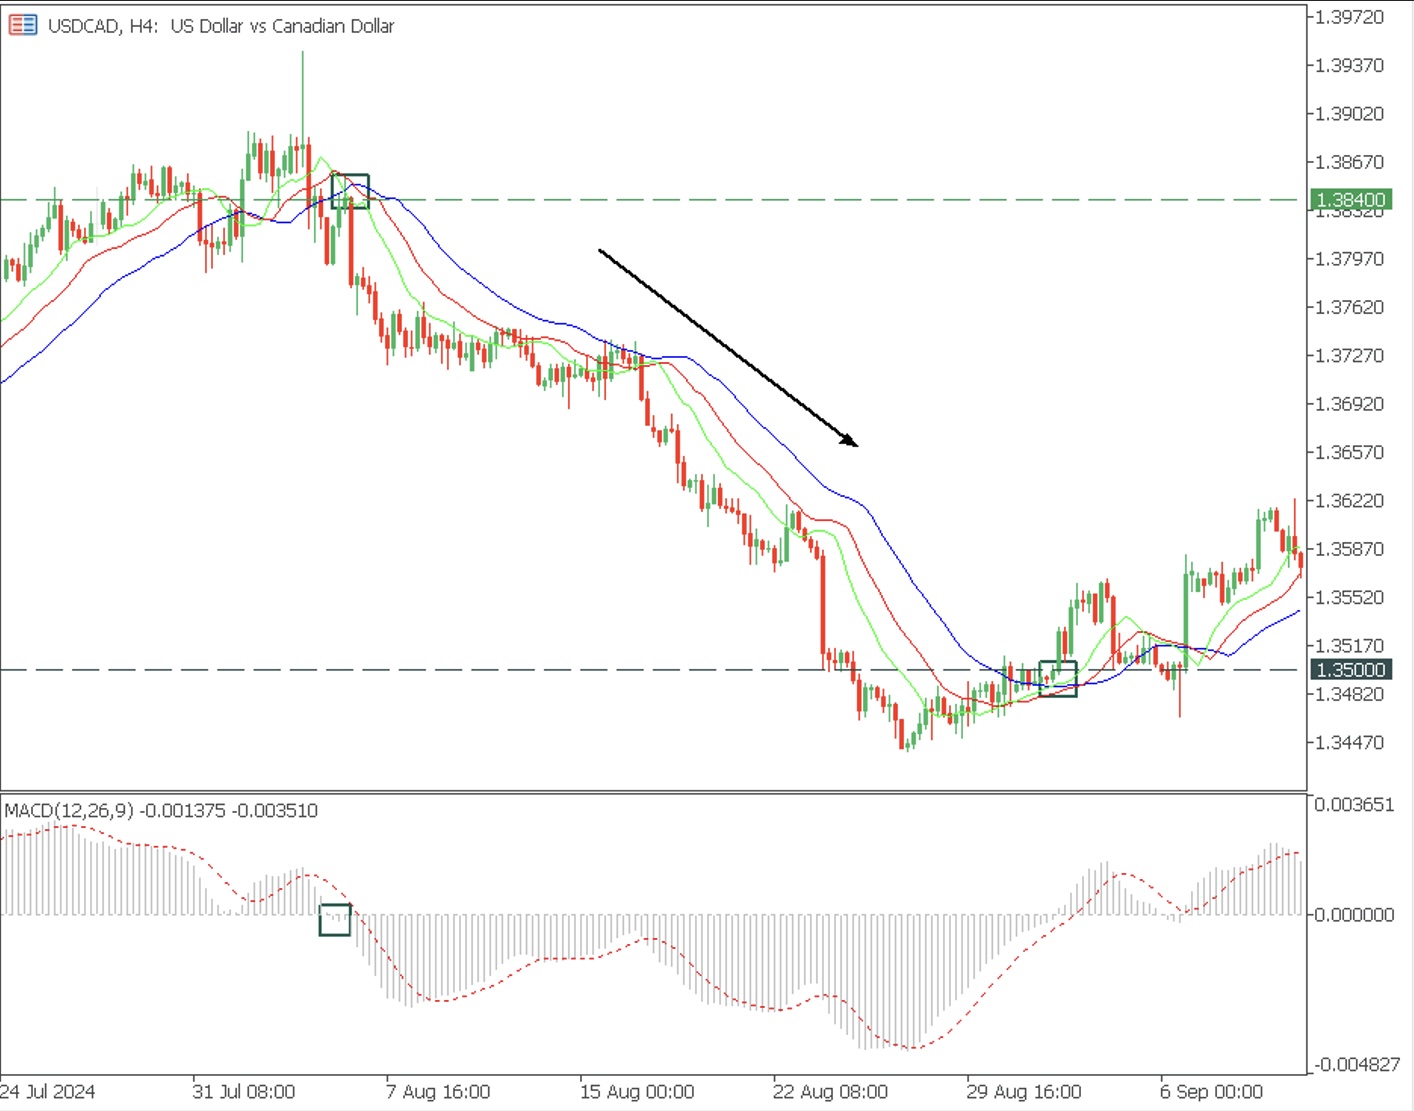Screen dimensions: 1414x1111
Task: Click the chart icon beside USDCAD title
Action: tap(23, 25)
